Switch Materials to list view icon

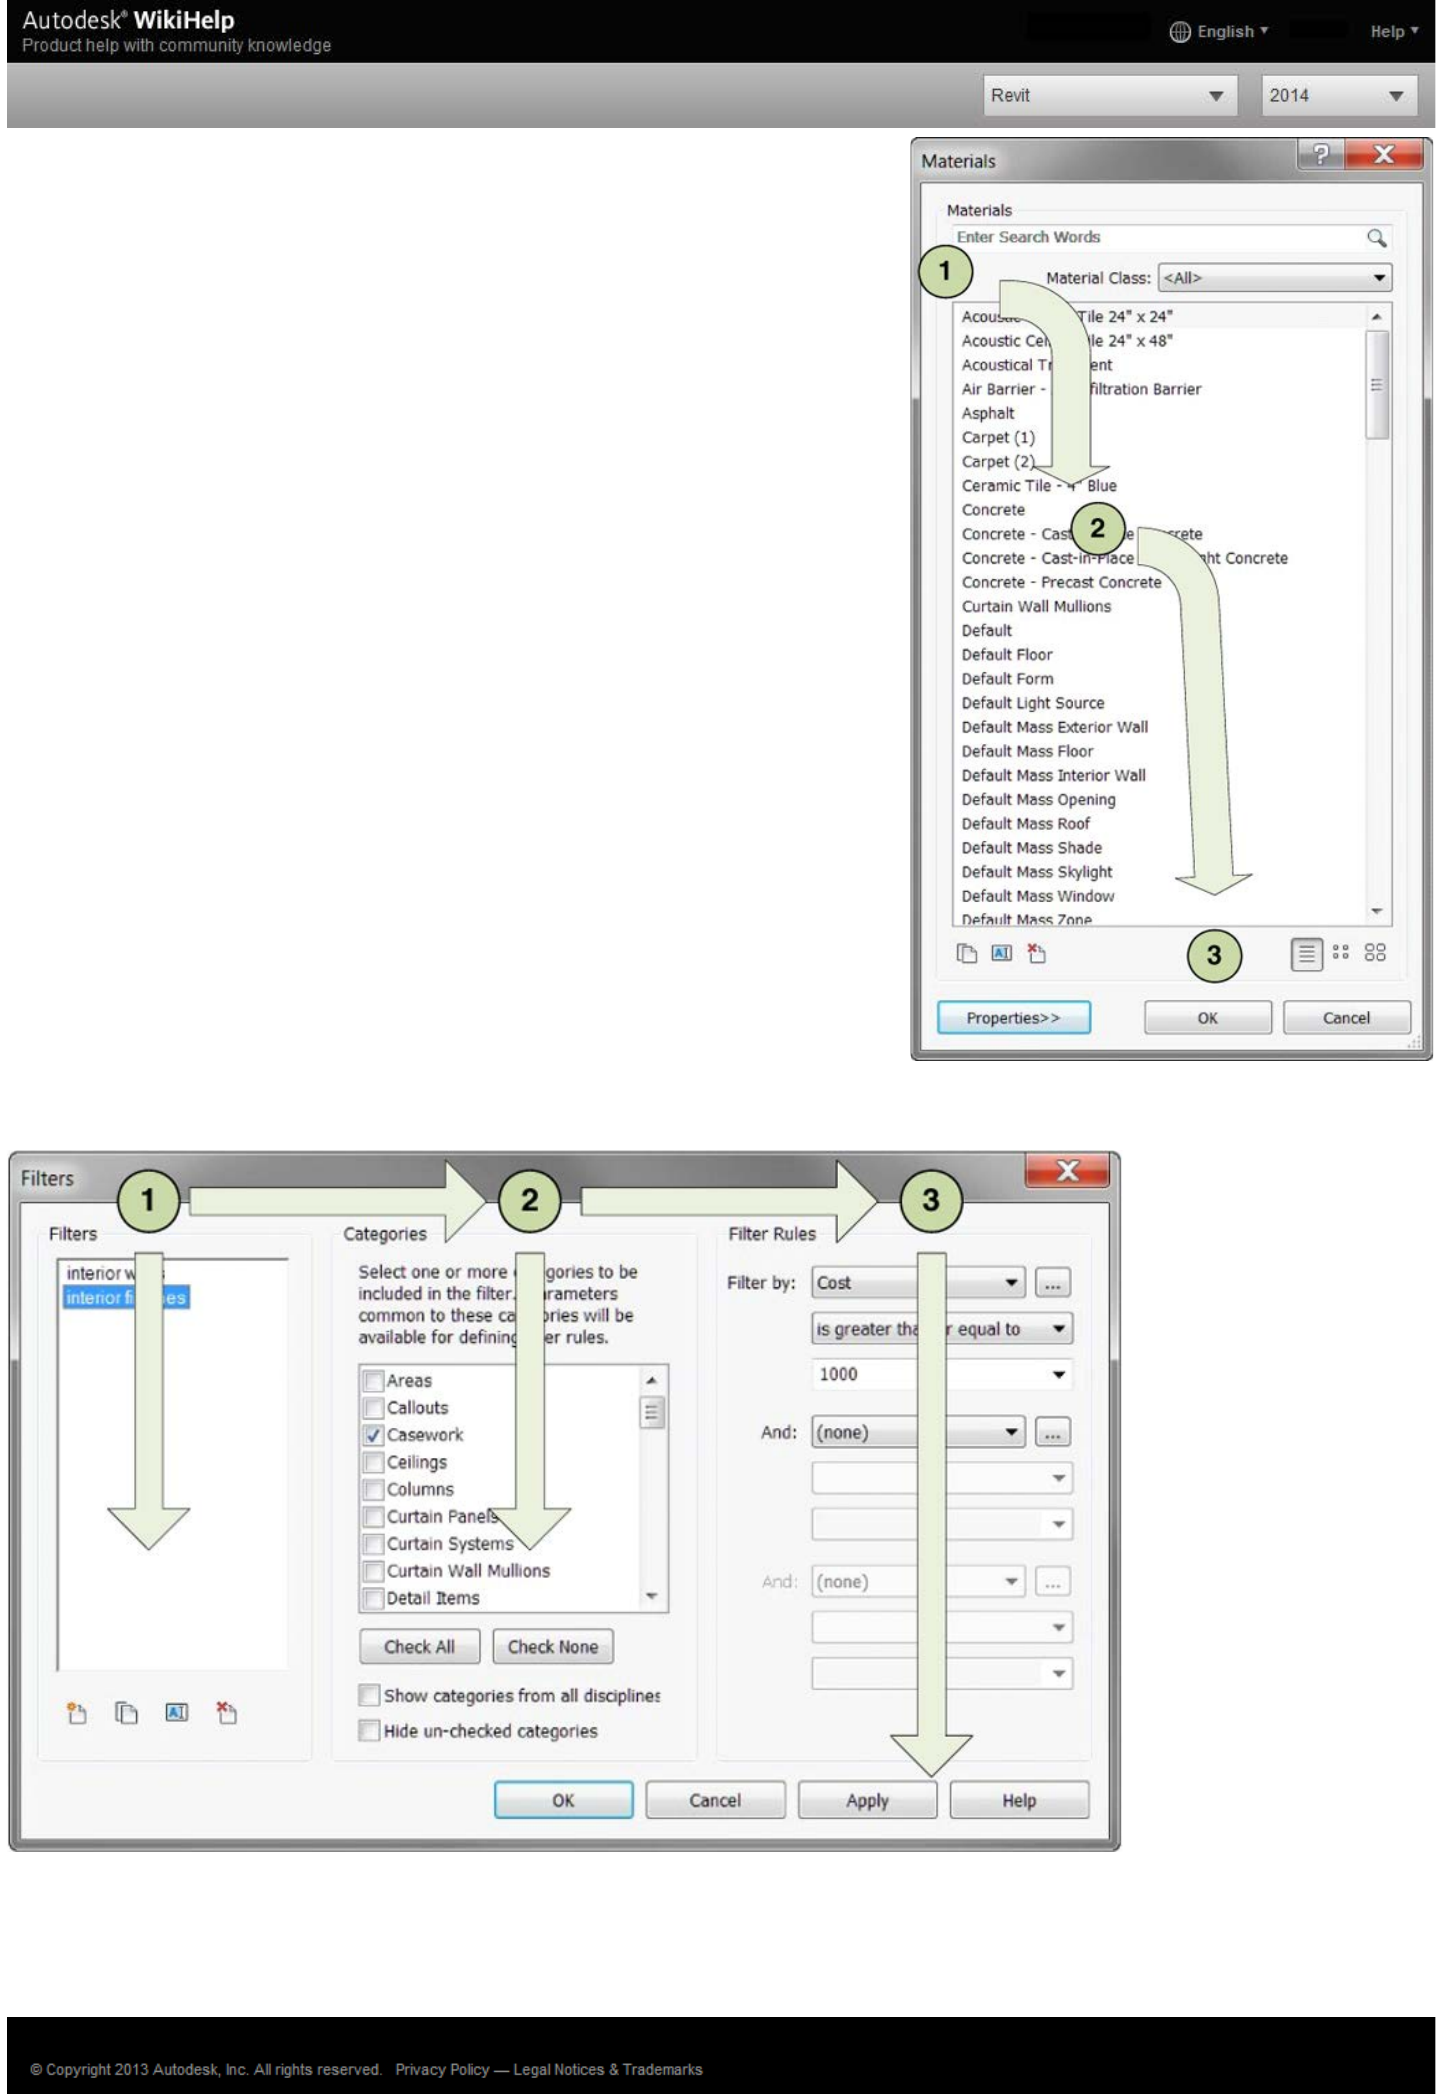[1306, 954]
